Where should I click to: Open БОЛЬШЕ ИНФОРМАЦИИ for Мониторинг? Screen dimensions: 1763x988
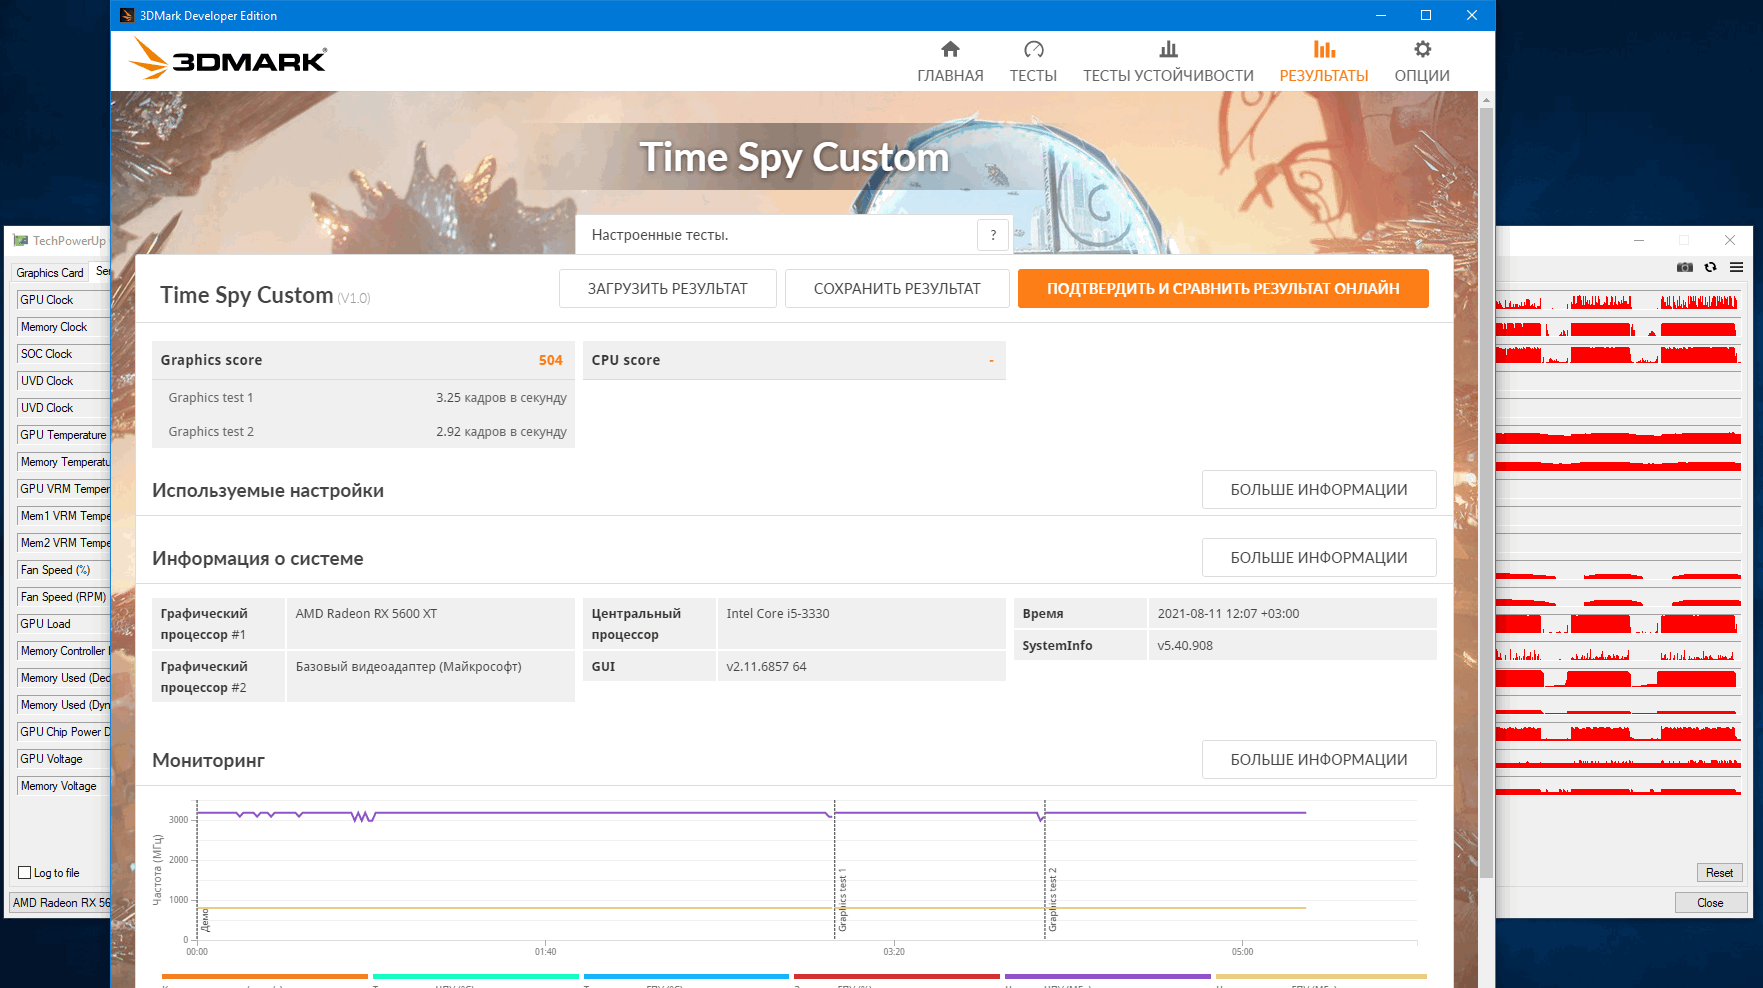click(1319, 760)
